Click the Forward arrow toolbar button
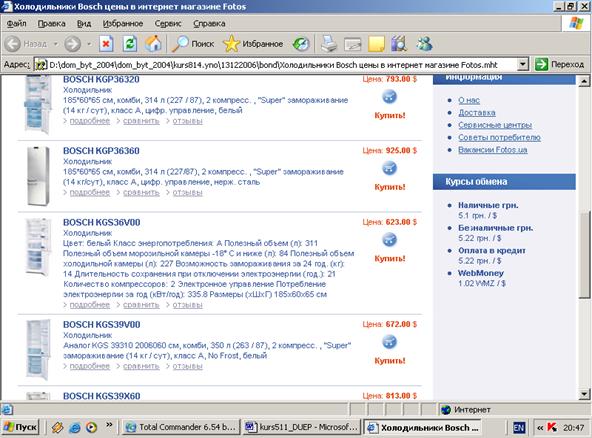This screenshot has width=592, height=438. pyautogui.click(x=72, y=44)
